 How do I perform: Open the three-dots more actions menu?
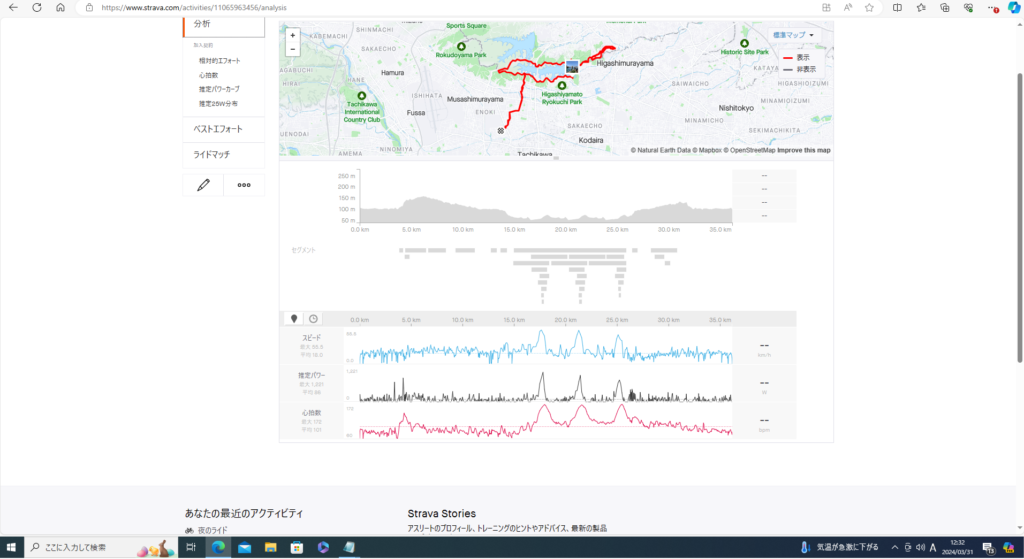(x=244, y=184)
